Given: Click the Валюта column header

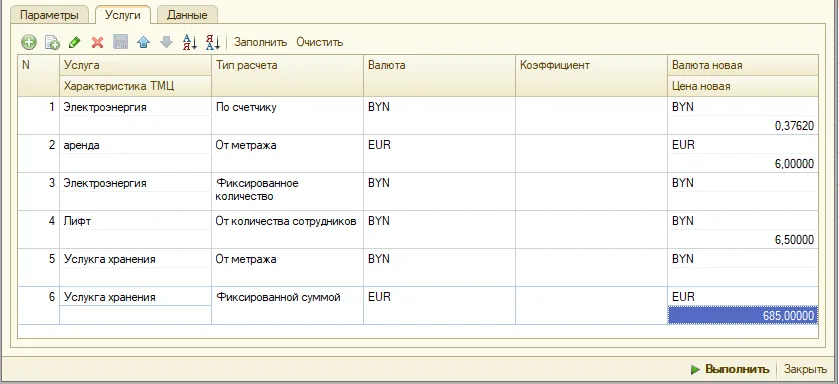Looking at the screenshot, I should pos(439,75).
